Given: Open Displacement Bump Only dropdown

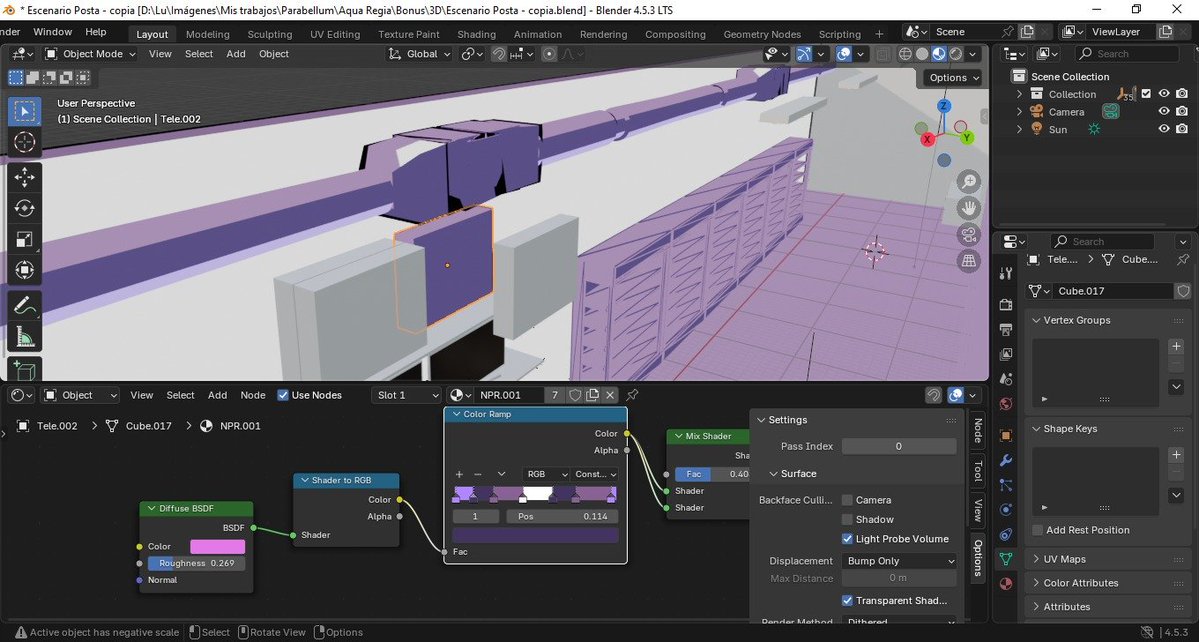Looking at the screenshot, I should (x=899, y=561).
